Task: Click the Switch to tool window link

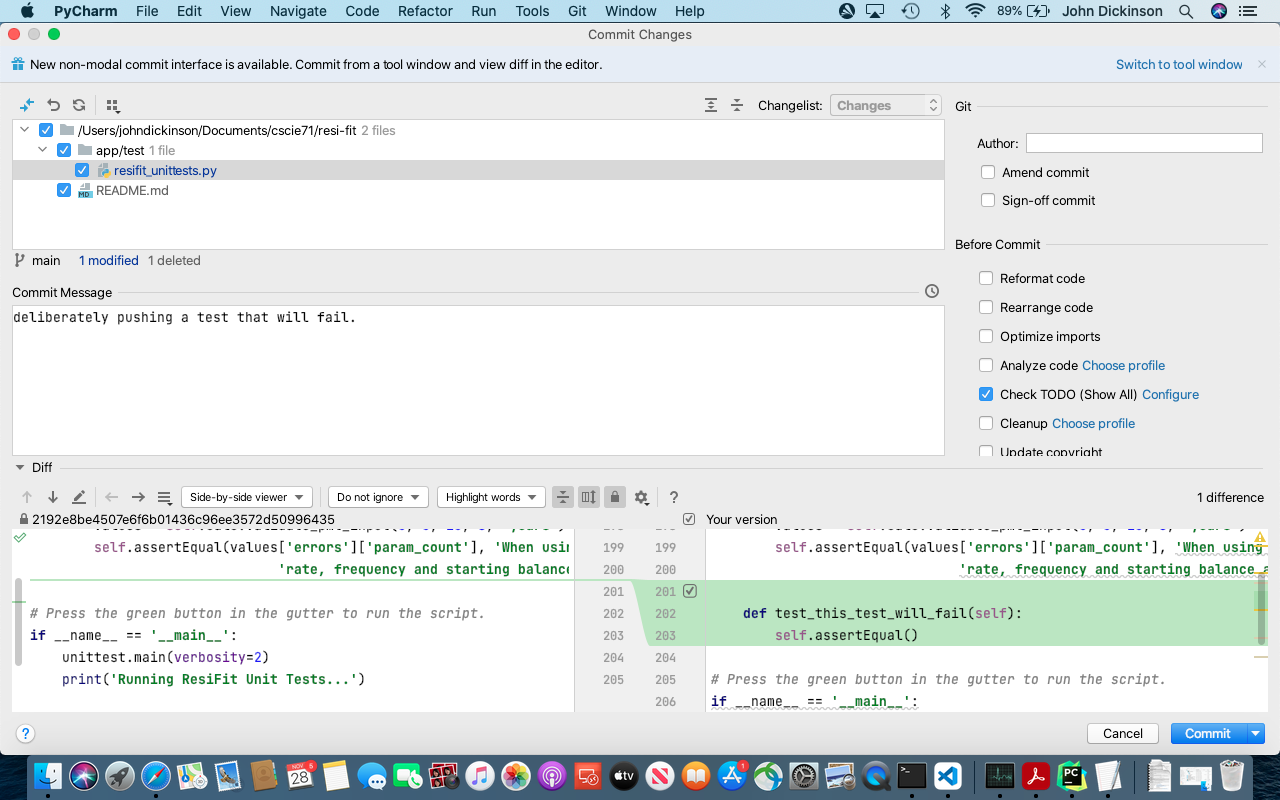Action: 1179,64
